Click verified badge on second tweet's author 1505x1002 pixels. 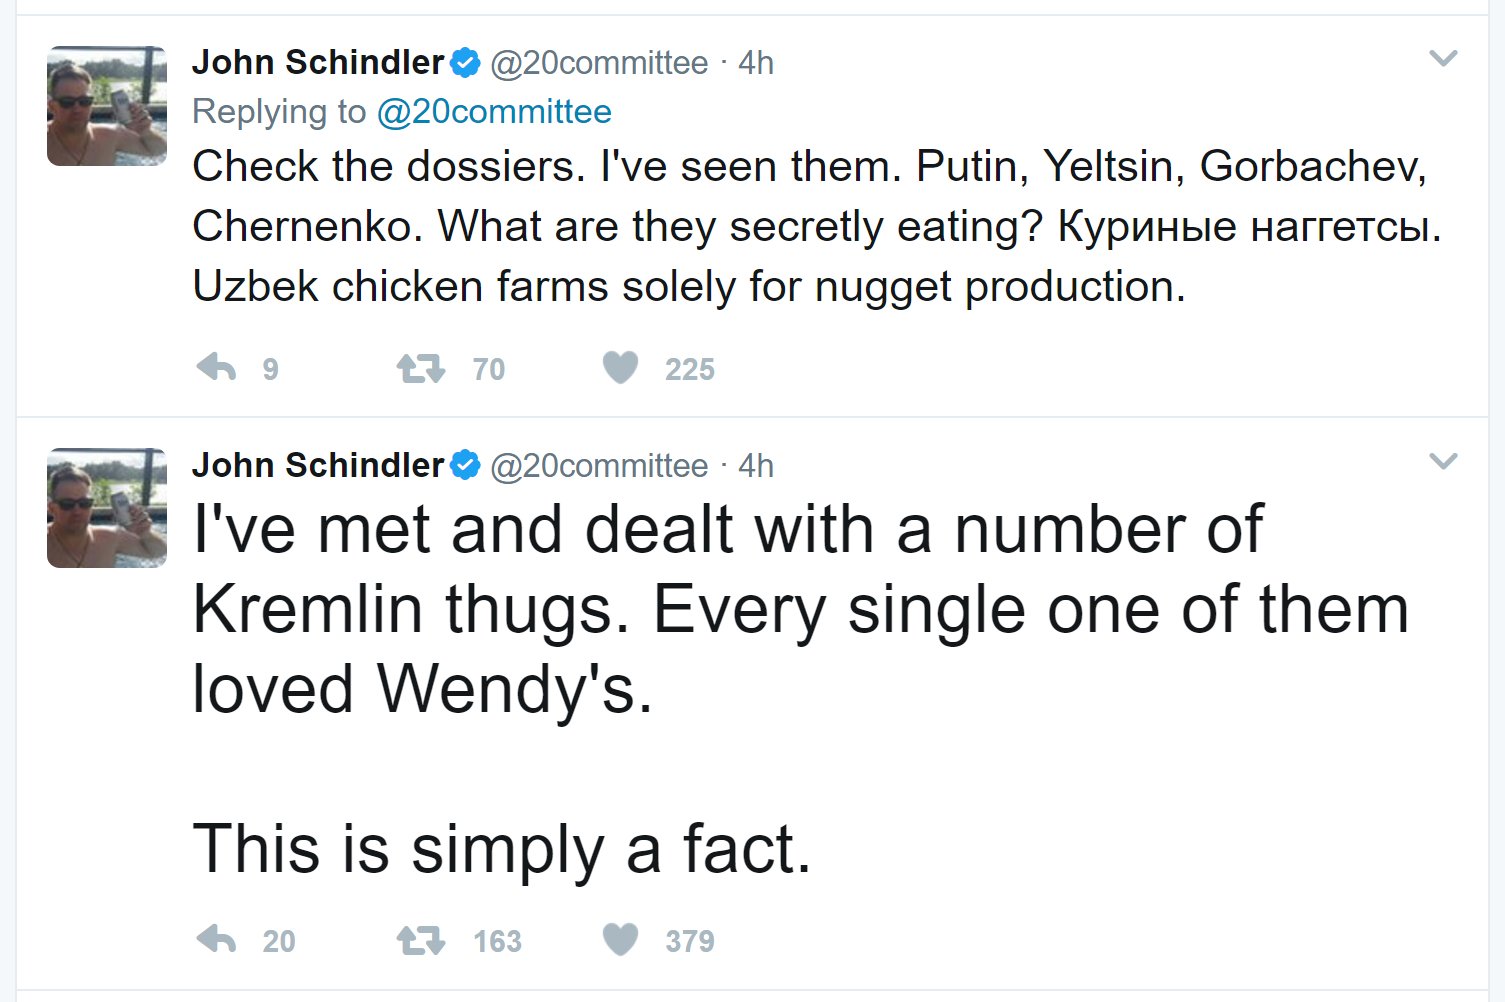[x=465, y=465]
